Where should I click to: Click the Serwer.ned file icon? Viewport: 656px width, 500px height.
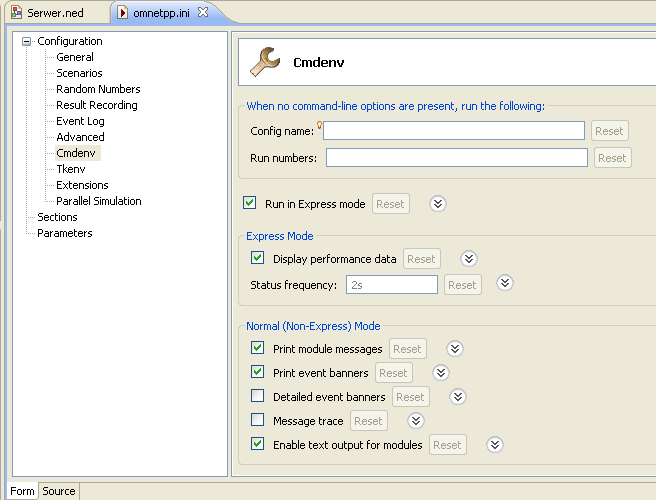16,13
